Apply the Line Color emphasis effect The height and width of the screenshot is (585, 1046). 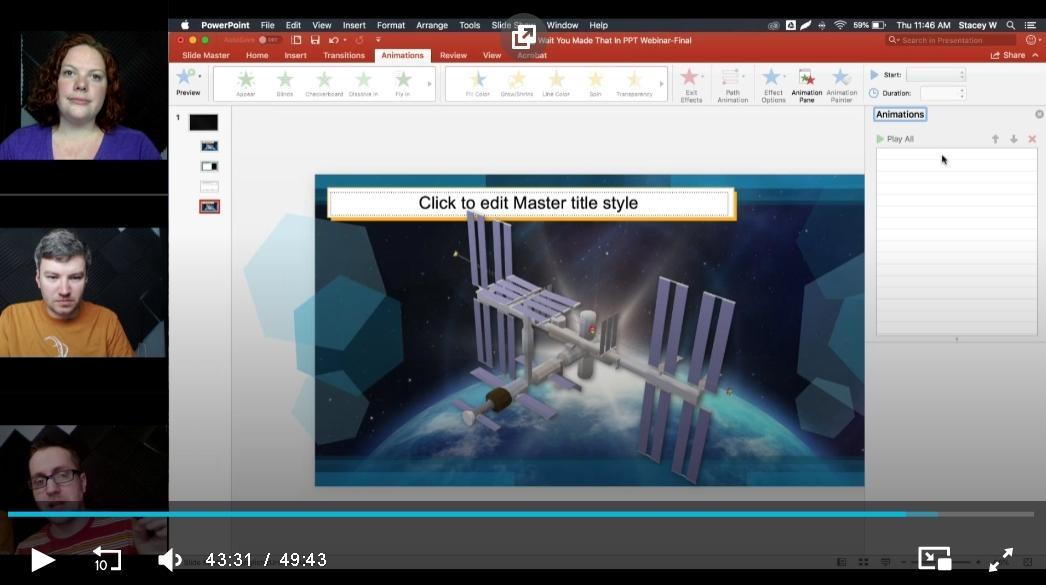(x=556, y=84)
